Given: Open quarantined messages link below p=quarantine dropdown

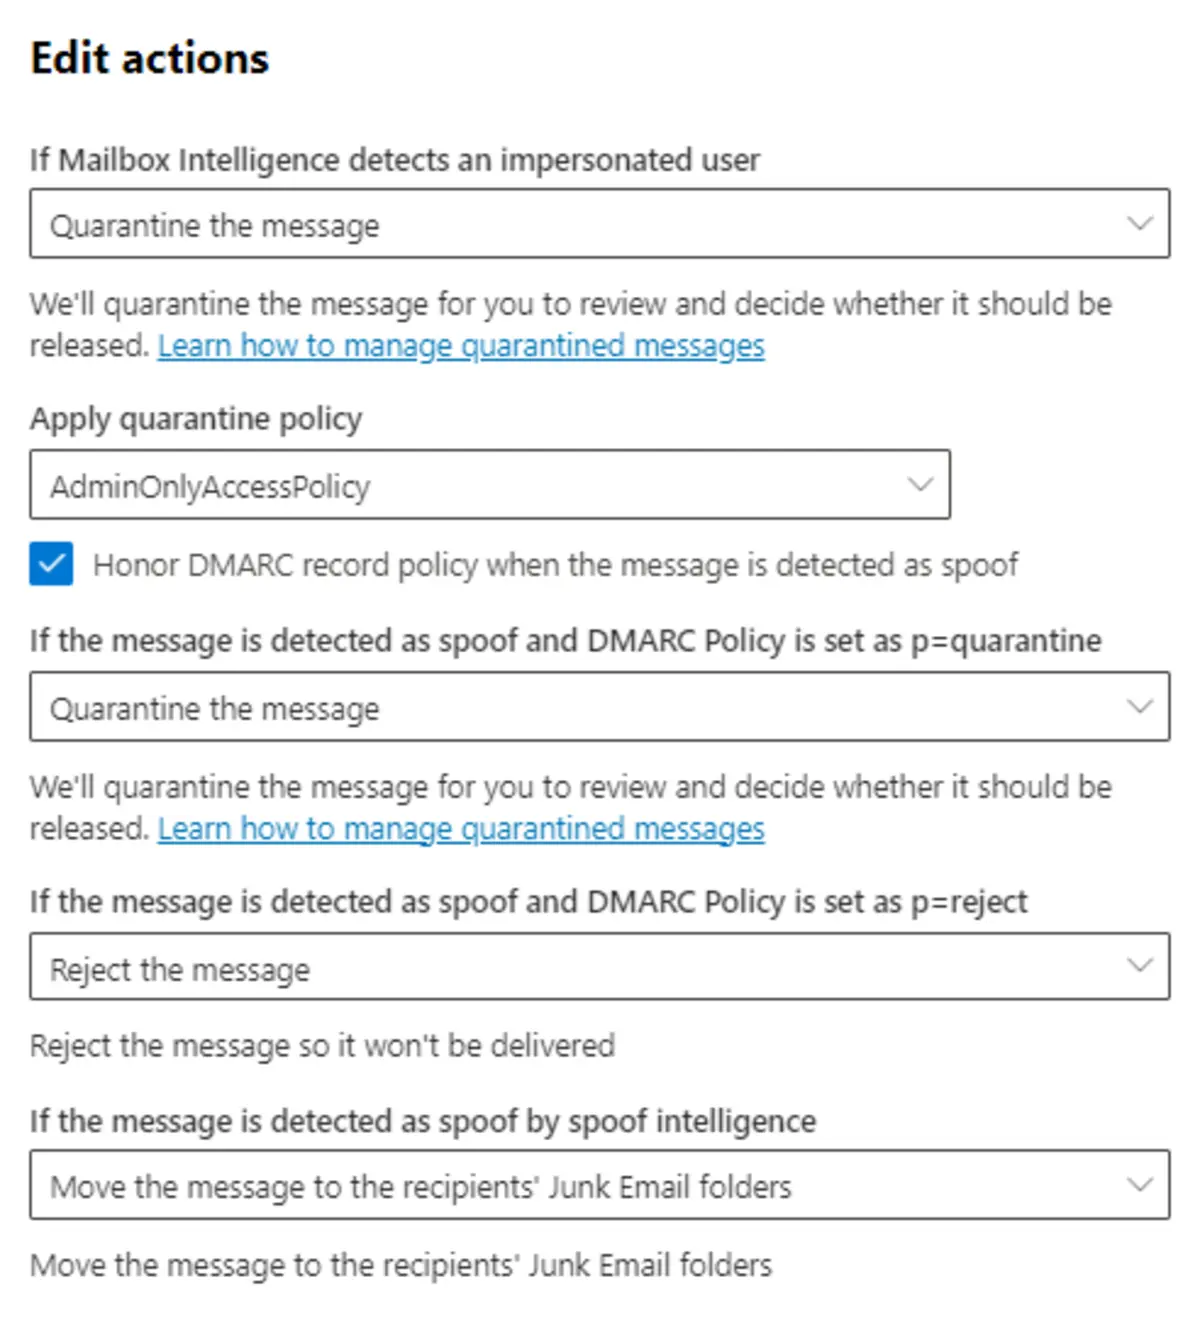Looking at the screenshot, I should pos(461,829).
